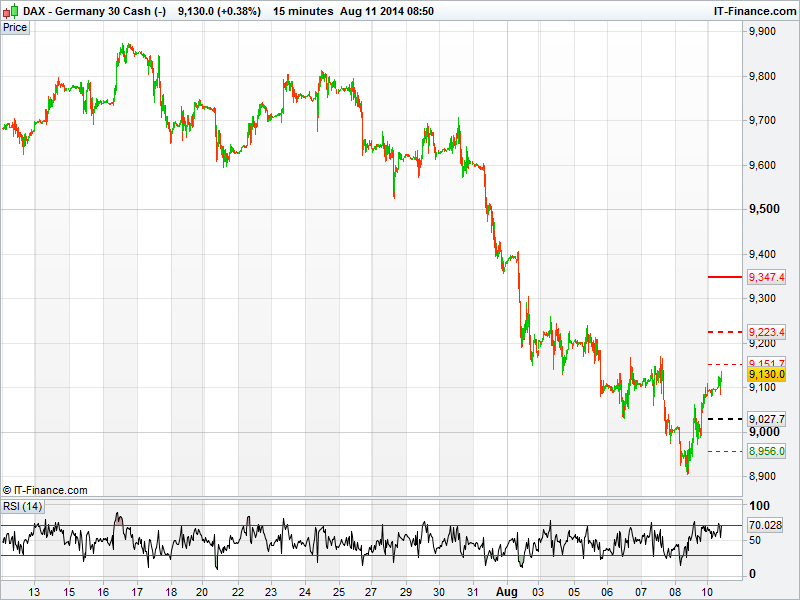Select the 9,223.4 dashed resistance label
Viewport: 800px width, 600px height.
point(767,332)
